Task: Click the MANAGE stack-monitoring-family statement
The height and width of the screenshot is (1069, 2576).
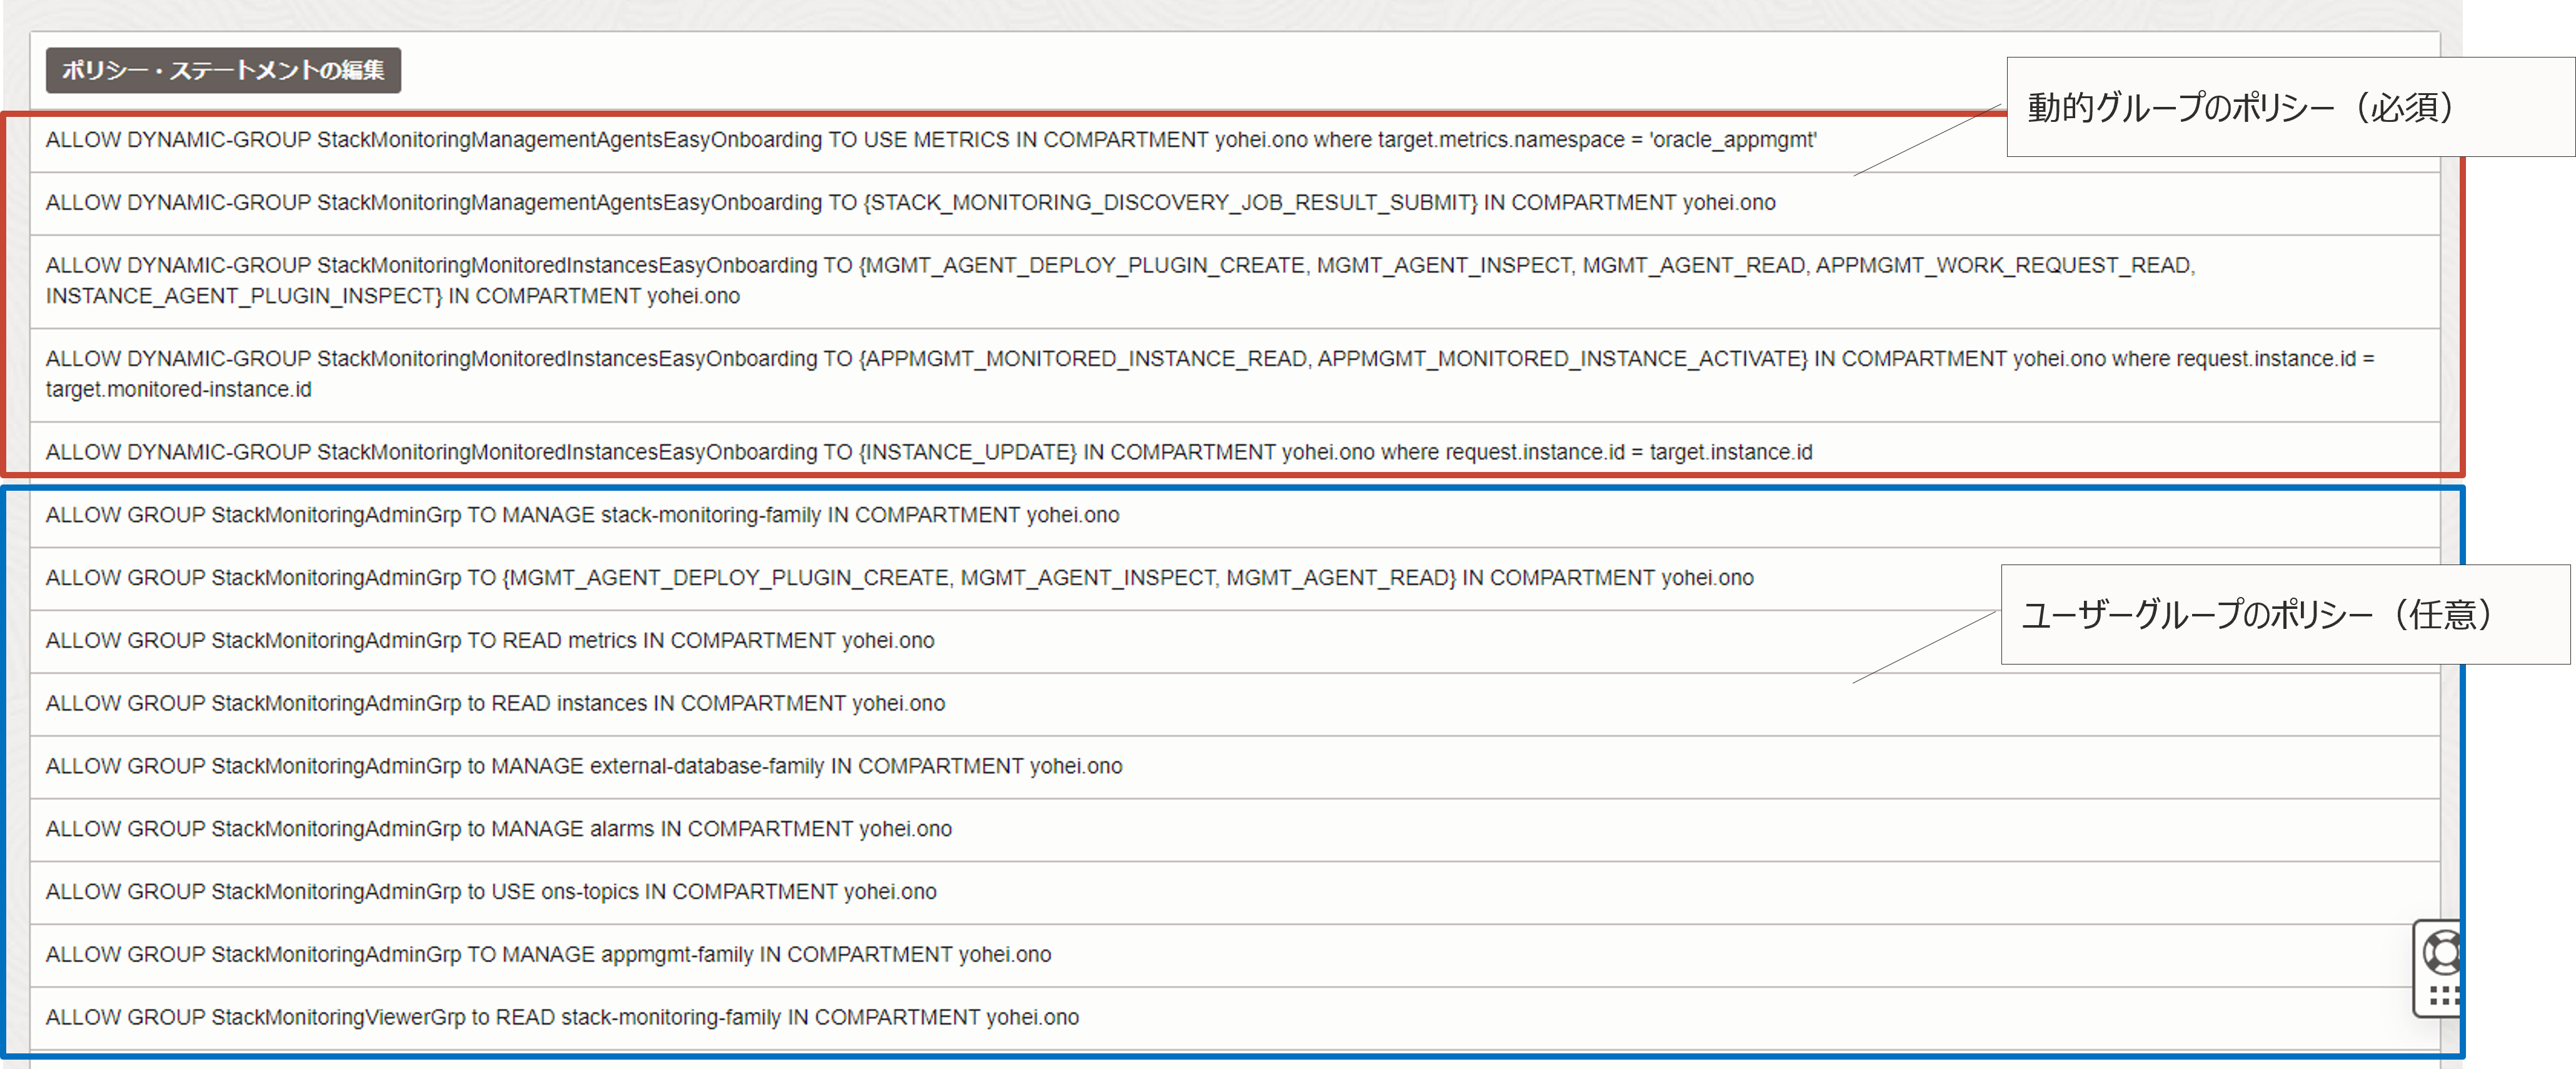Action: [582, 515]
